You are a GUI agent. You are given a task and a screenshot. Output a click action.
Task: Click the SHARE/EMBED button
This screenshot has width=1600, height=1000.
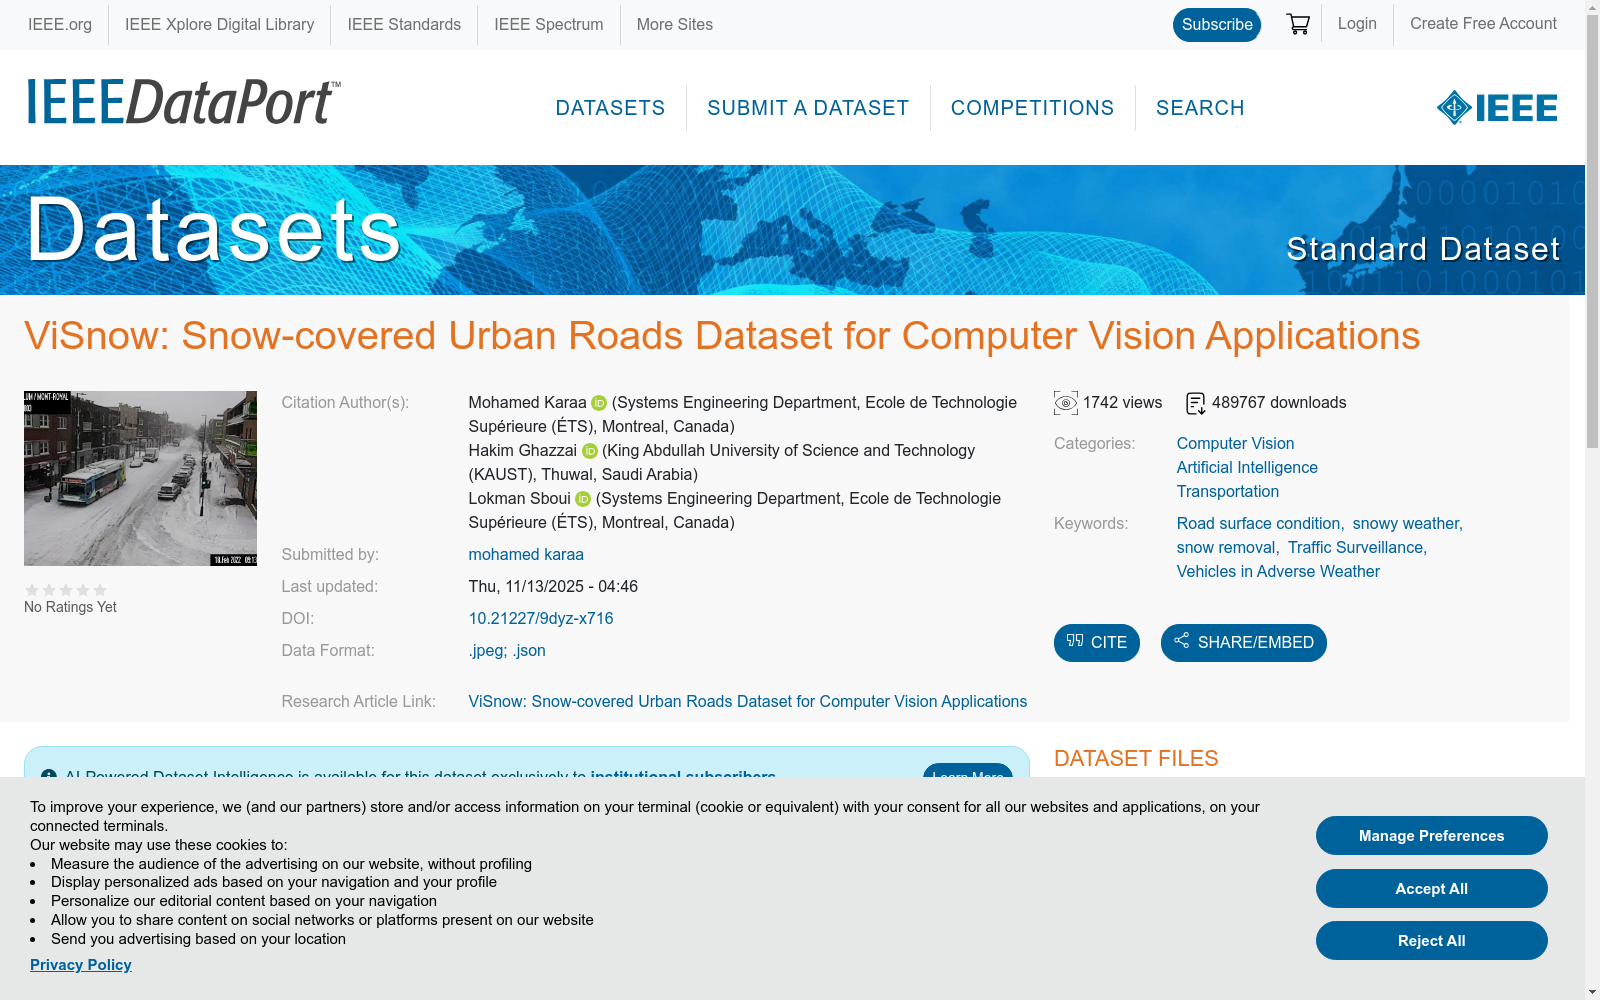click(1244, 643)
